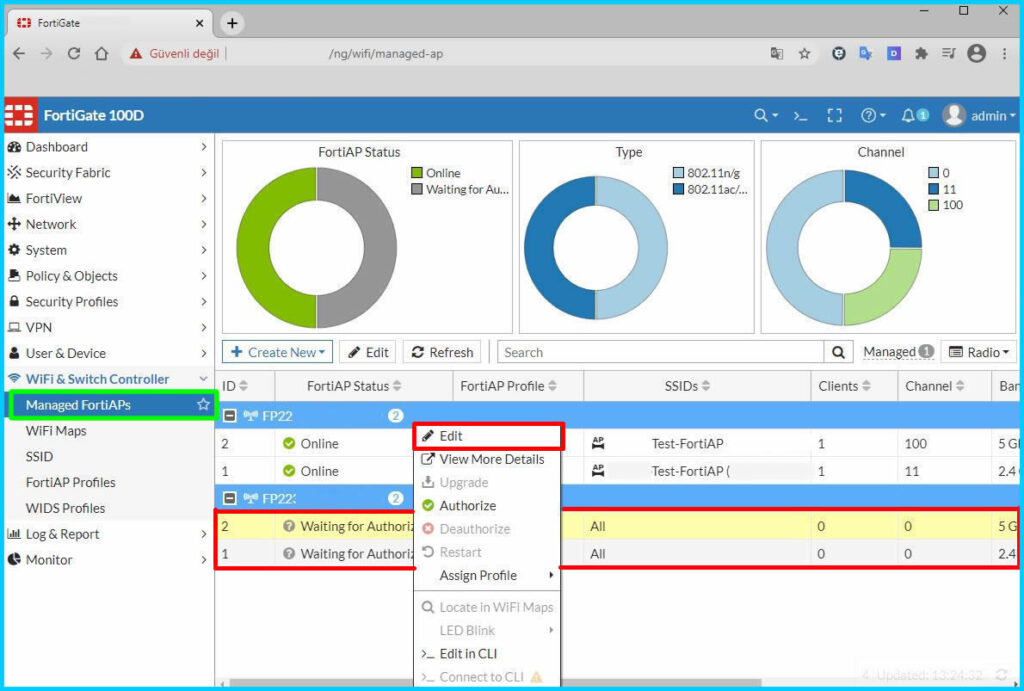Favorite Managed FortiAPs with the star icon
Screen dimensions: 1024x691
click(203, 404)
